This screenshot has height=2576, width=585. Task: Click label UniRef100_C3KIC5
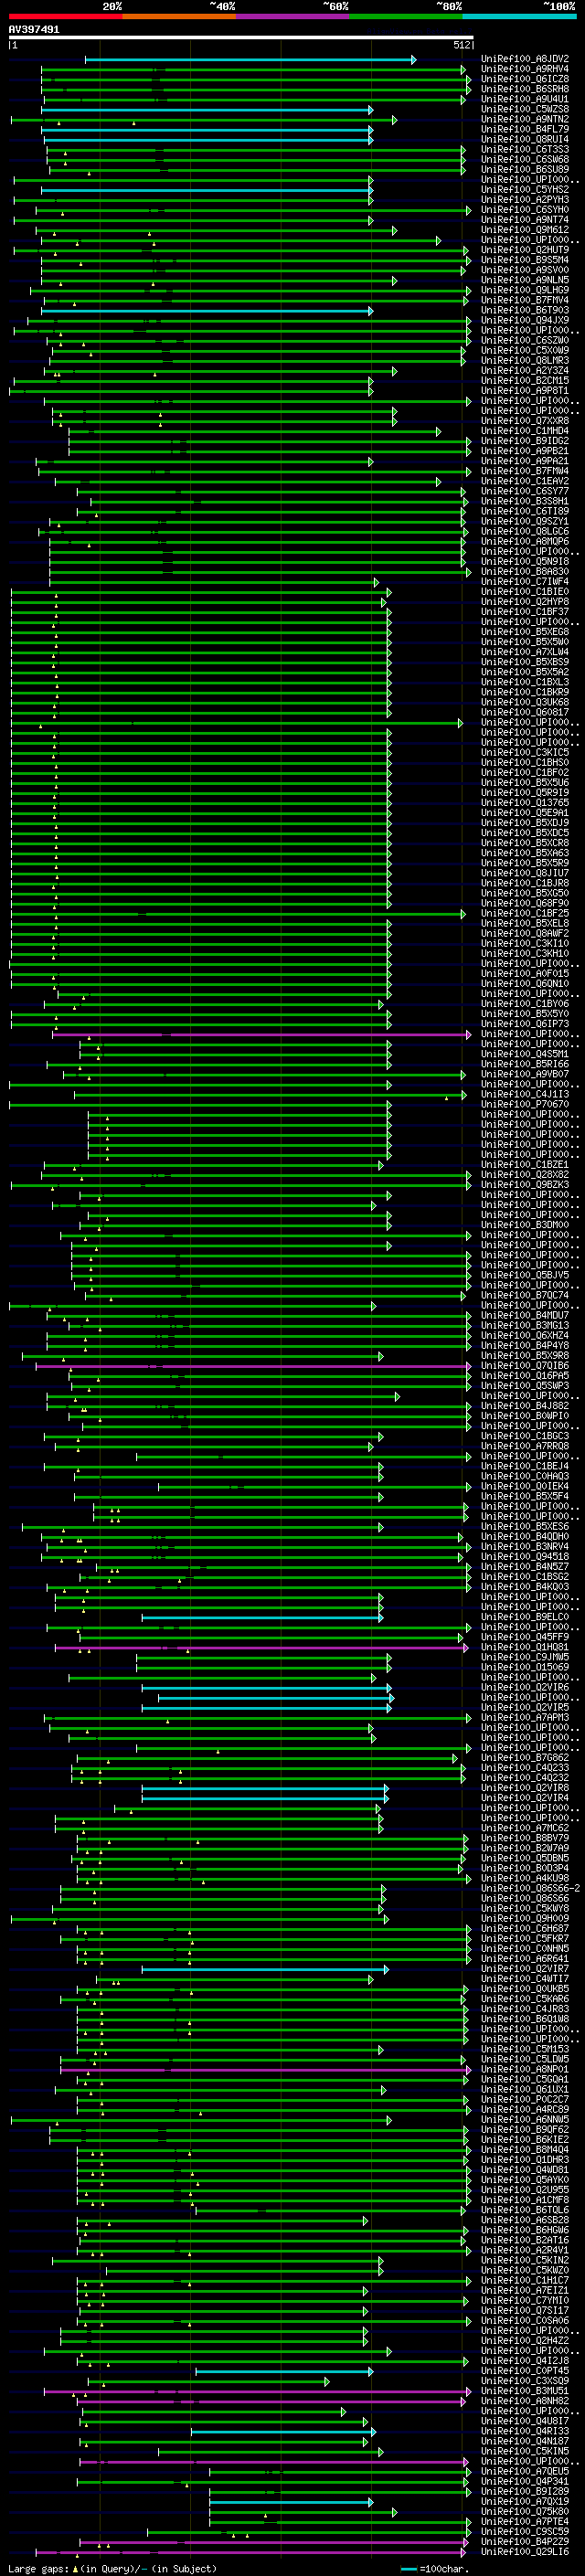pos(525,752)
